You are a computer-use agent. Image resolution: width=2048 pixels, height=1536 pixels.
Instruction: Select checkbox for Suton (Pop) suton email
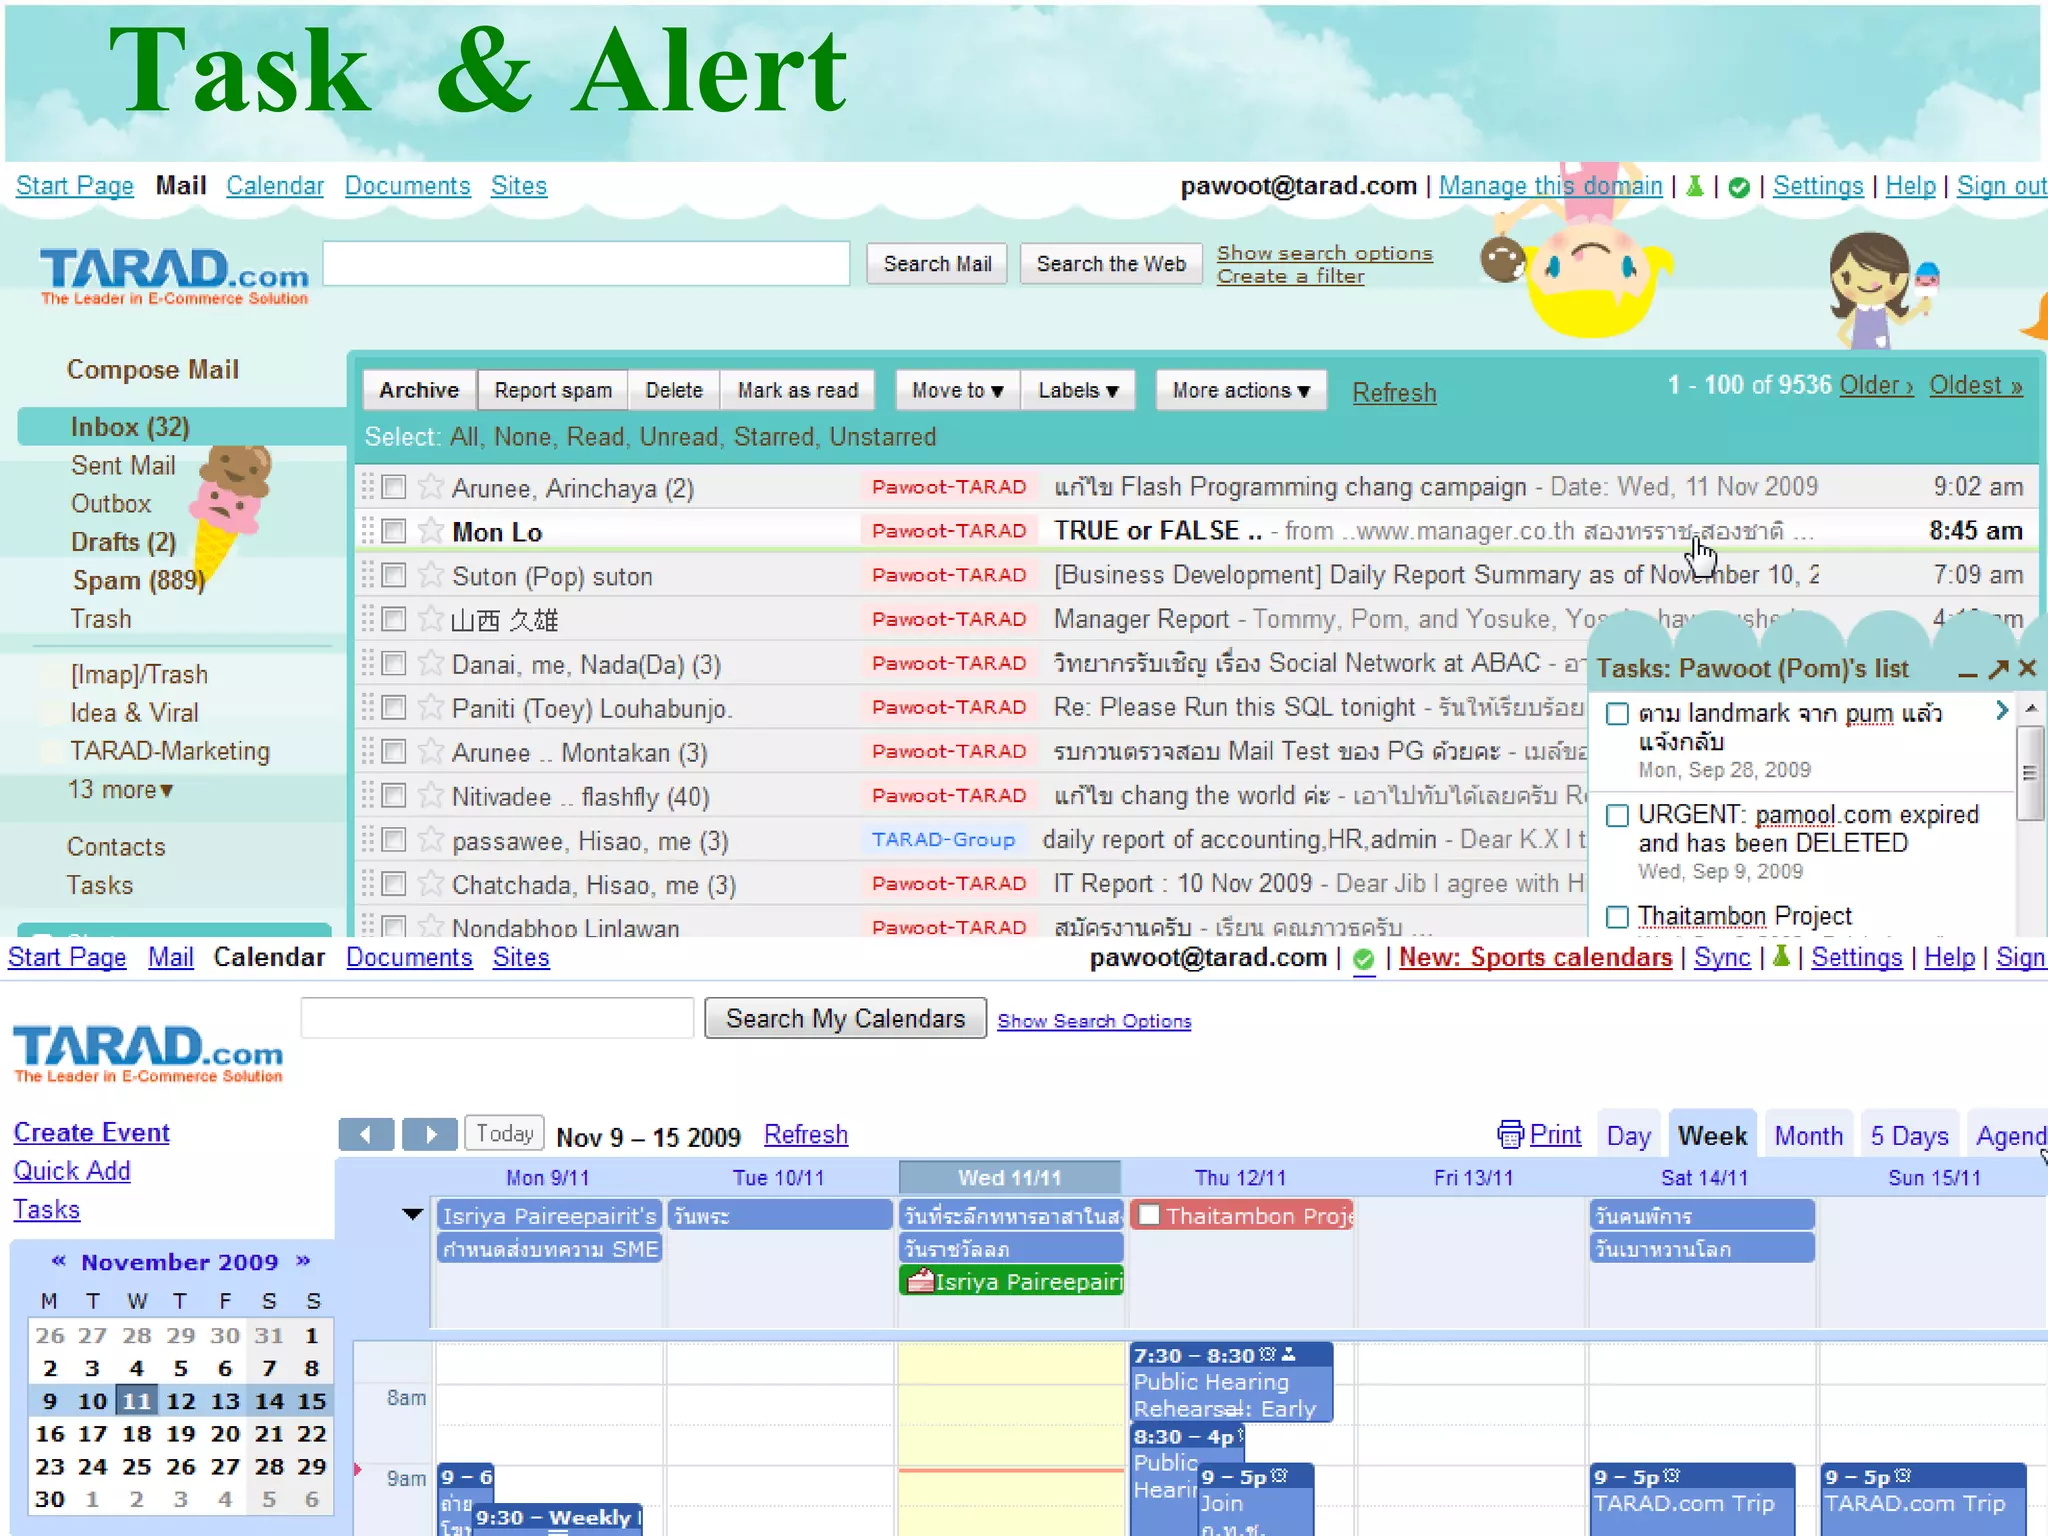tap(394, 575)
